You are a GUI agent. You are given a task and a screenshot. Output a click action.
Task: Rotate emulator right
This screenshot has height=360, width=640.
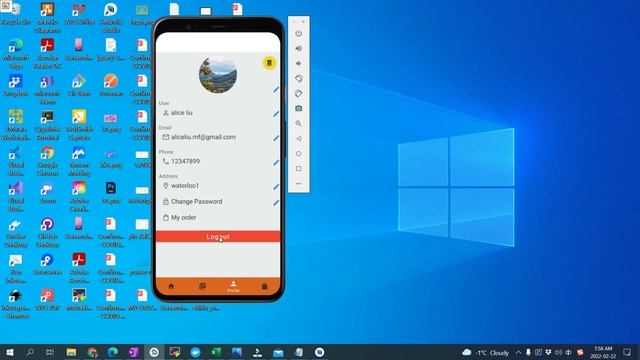tap(298, 93)
